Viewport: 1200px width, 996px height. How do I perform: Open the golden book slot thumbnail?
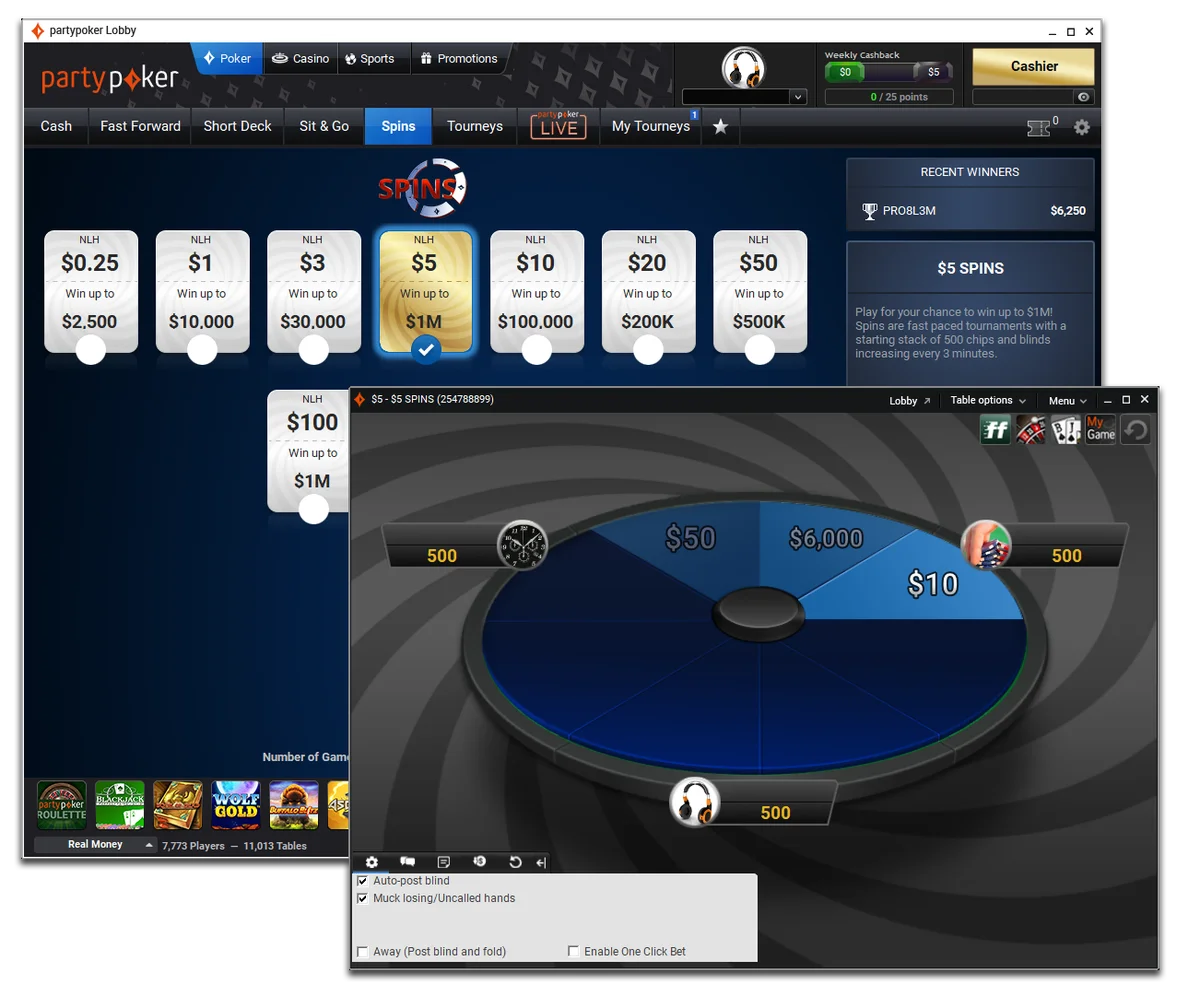tap(178, 806)
